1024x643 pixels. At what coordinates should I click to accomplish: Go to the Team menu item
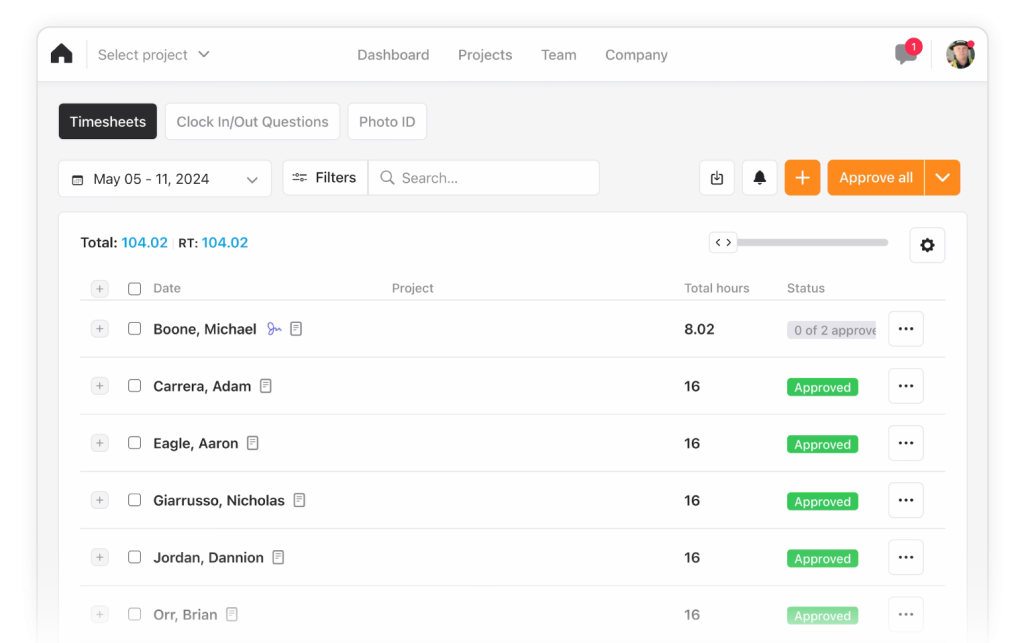pyautogui.click(x=558, y=55)
